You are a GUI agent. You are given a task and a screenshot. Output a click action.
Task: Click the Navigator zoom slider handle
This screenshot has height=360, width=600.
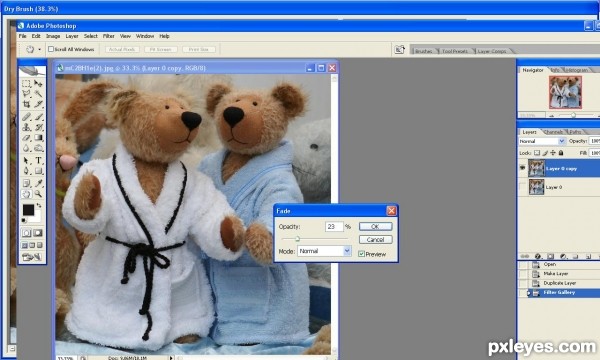[x=573, y=115]
